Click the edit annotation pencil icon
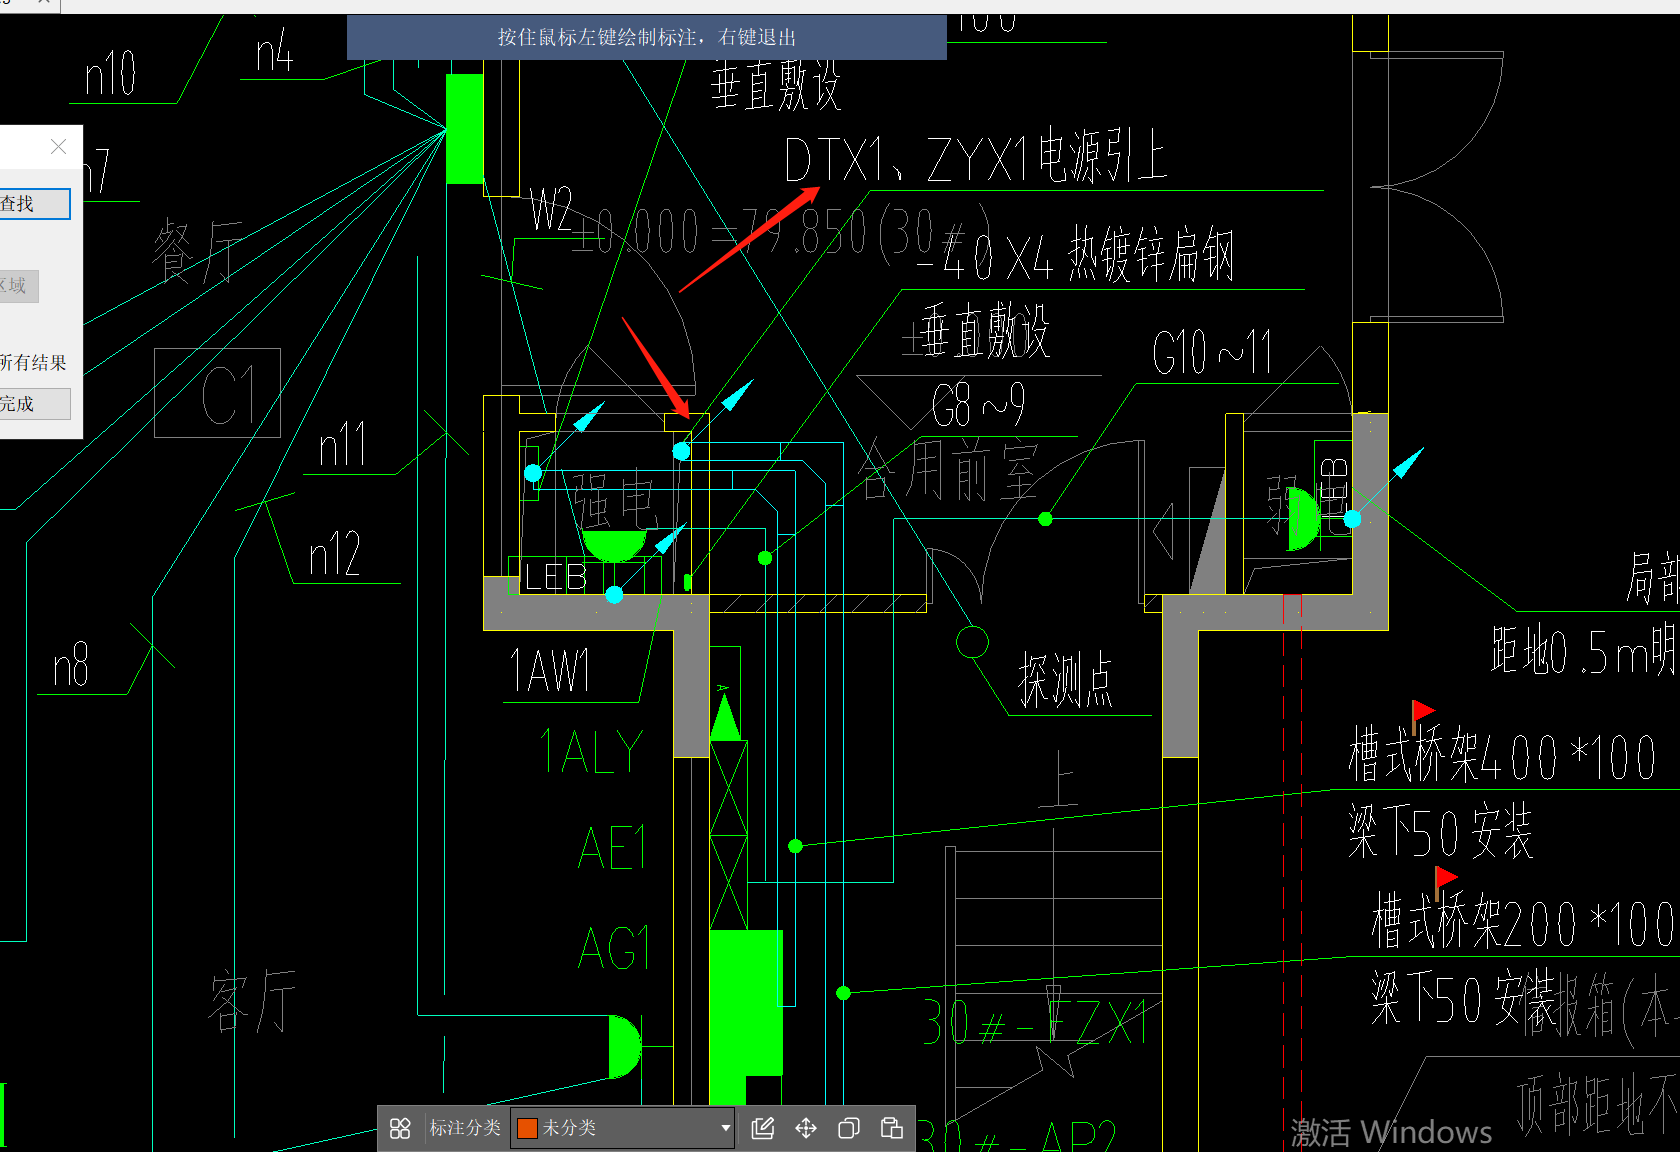1680x1152 pixels. tap(763, 1128)
